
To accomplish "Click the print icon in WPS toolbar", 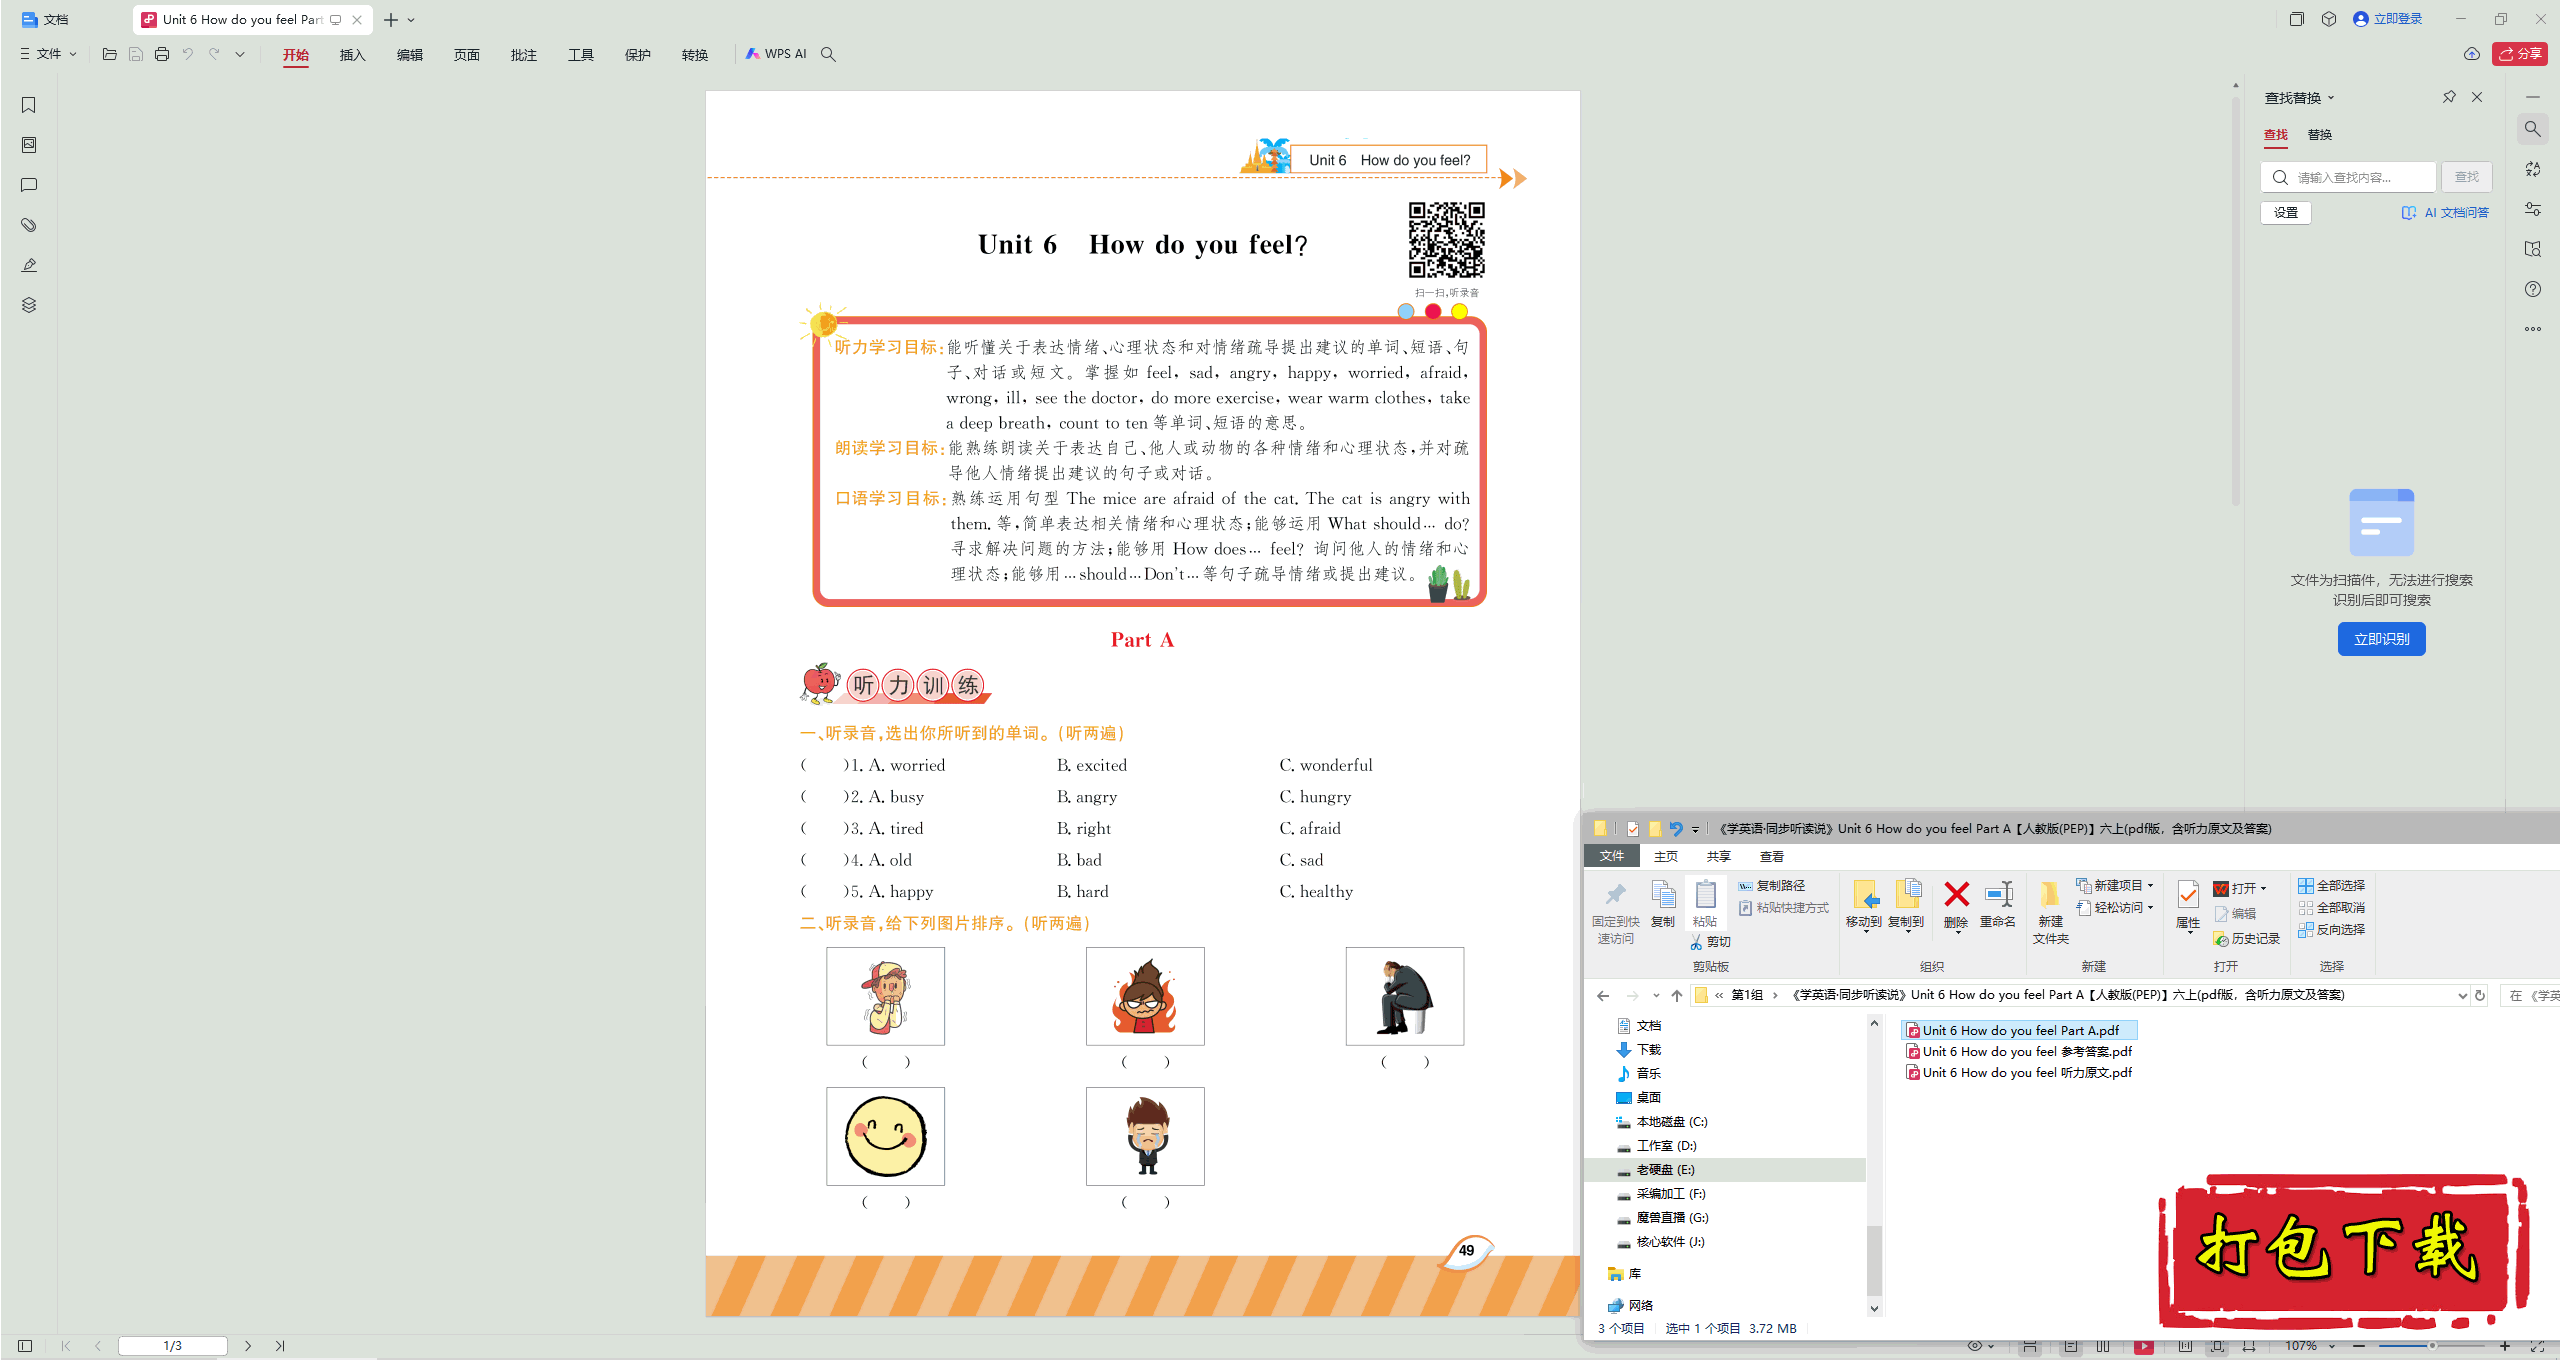I will (x=162, y=54).
